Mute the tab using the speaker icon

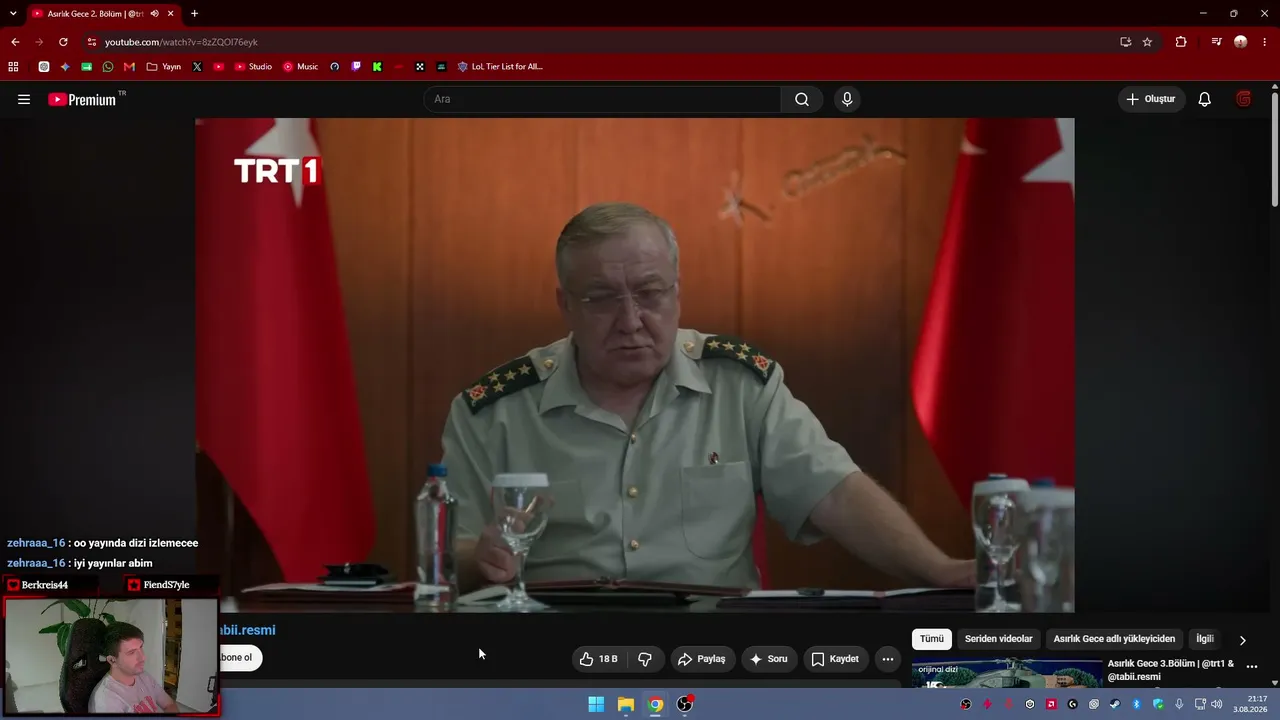pyautogui.click(x=154, y=13)
